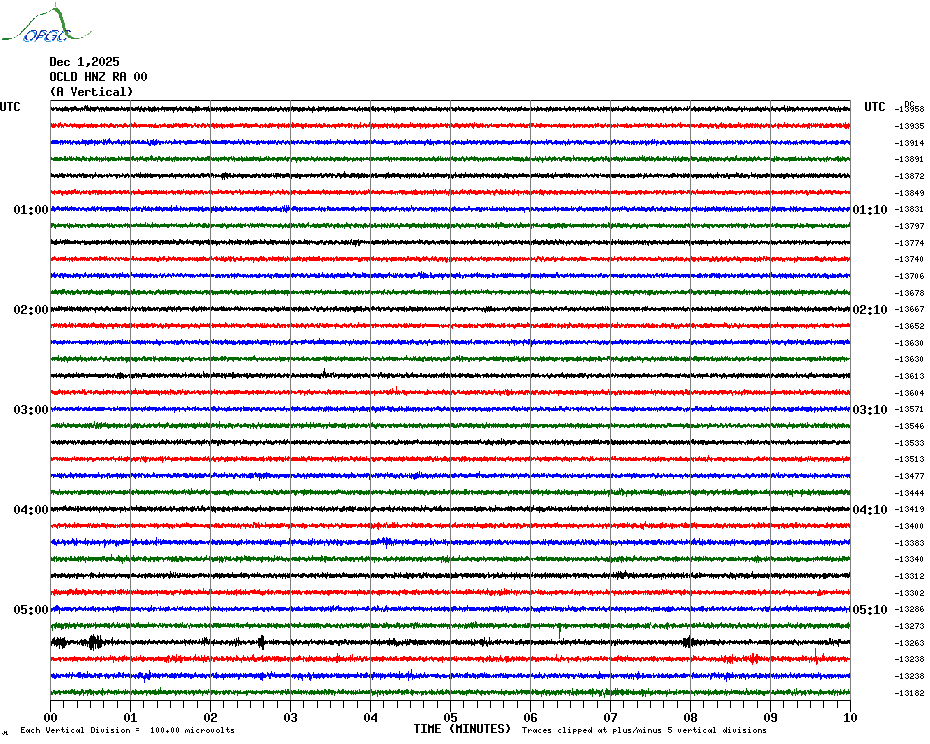The height and width of the screenshot is (744, 930).
Task: Click the DC value "-13914"
Action: click(909, 143)
